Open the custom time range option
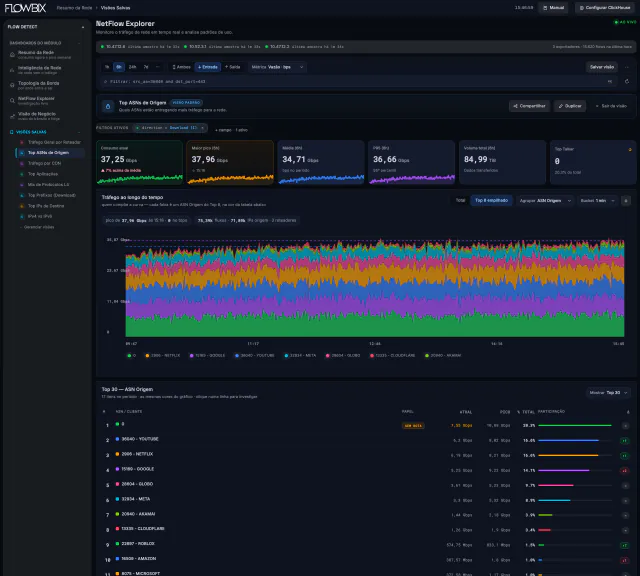640x576 pixels. tap(158, 67)
